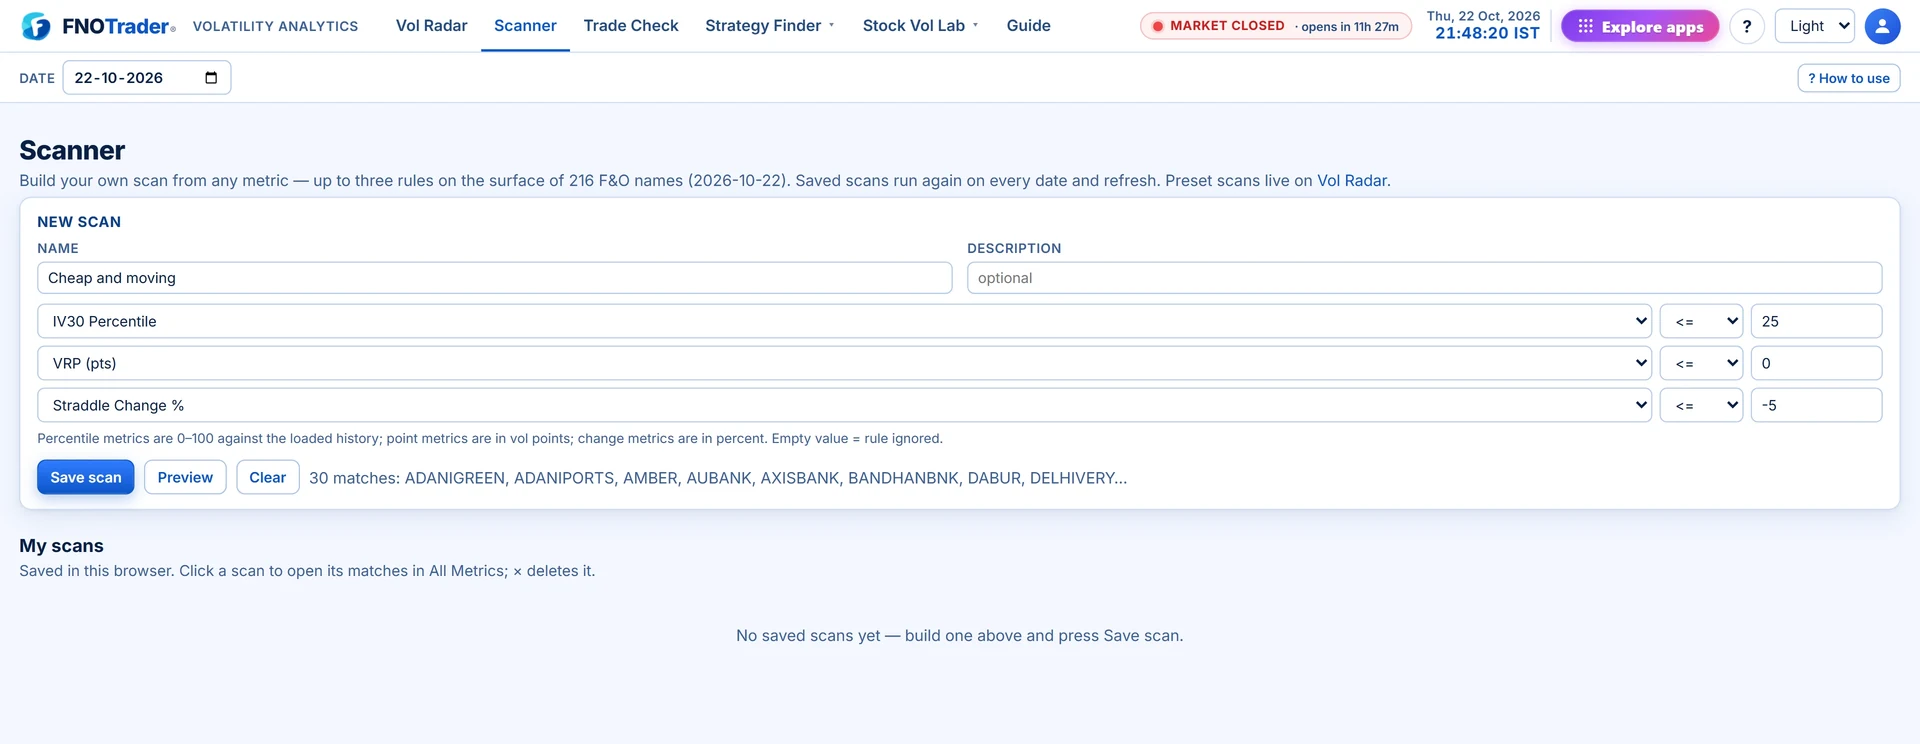Click the MARKET CLOSED status badge
Image resolution: width=1920 pixels, height=744 pixels.
(x=1275, y=26)
